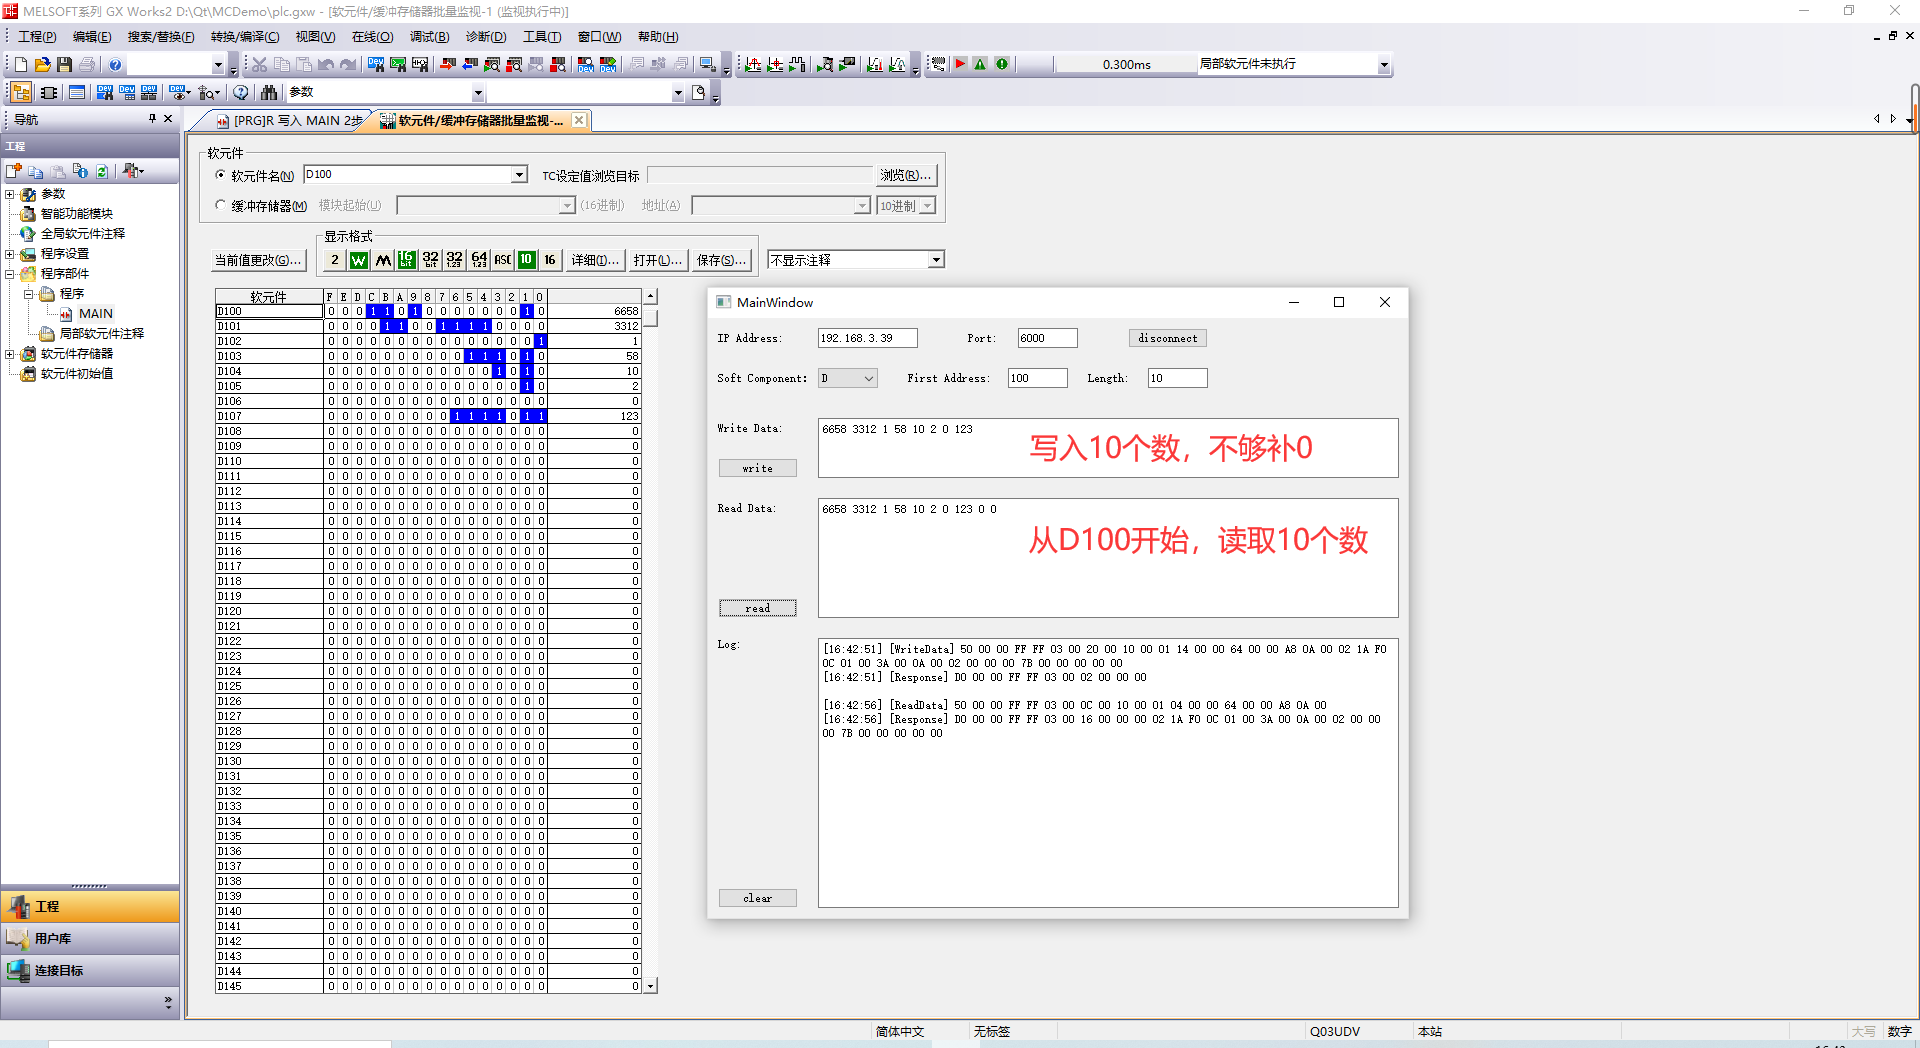Toggle the navigation view icon in second toolbar
1920x1048 pixels.
(x=21, y=92)
